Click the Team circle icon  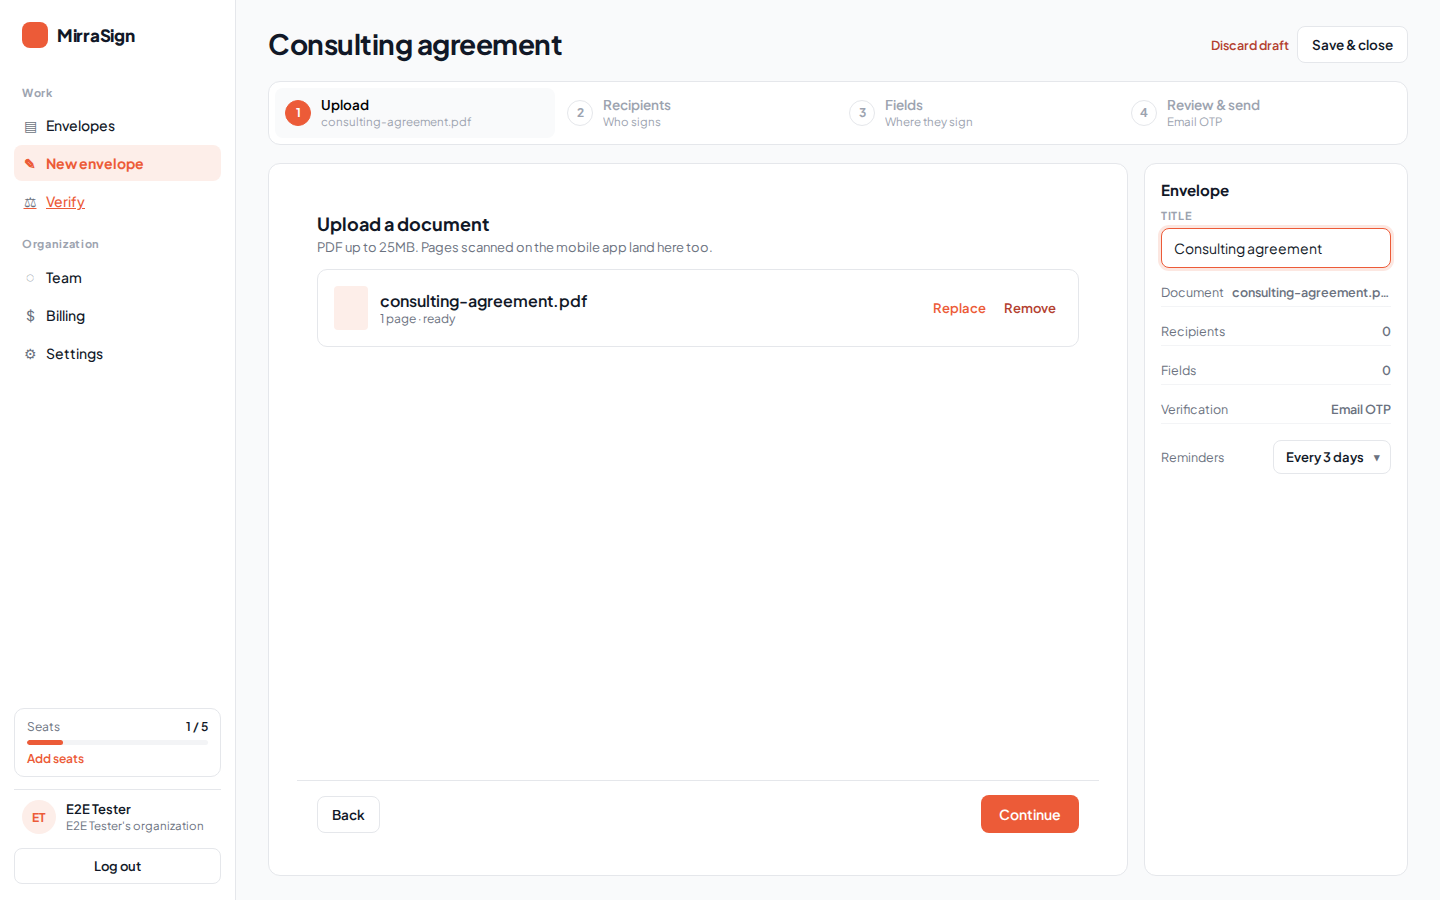tap(30, 278)
